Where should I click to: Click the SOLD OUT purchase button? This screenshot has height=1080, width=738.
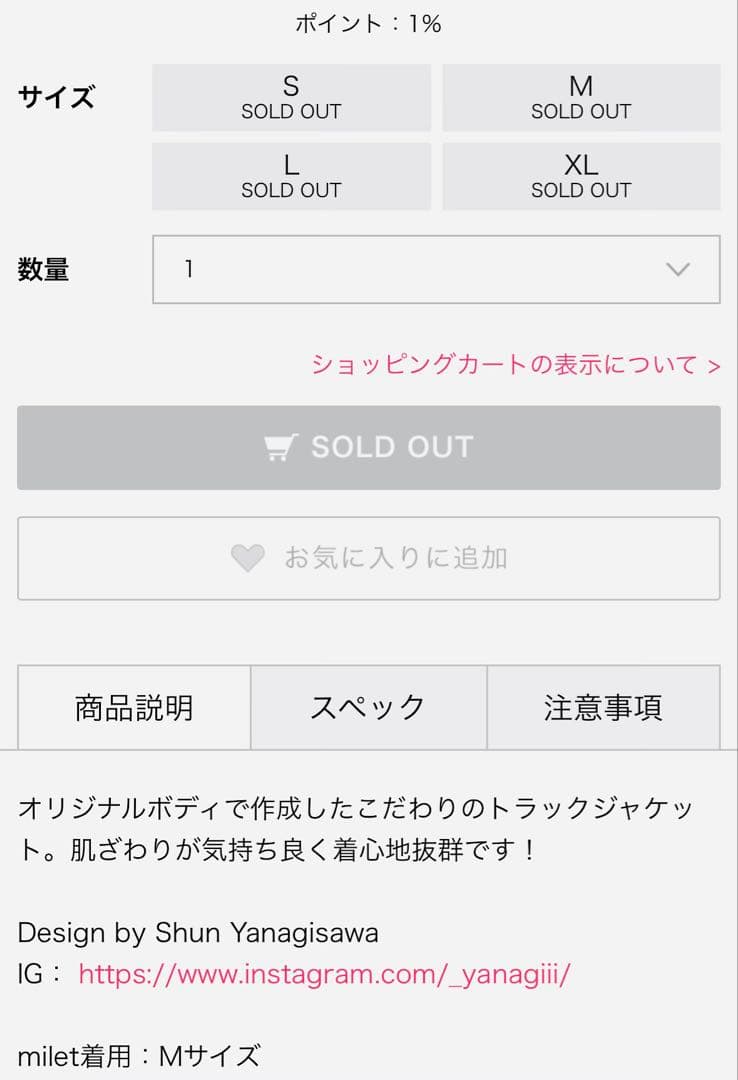click(369, 446)
